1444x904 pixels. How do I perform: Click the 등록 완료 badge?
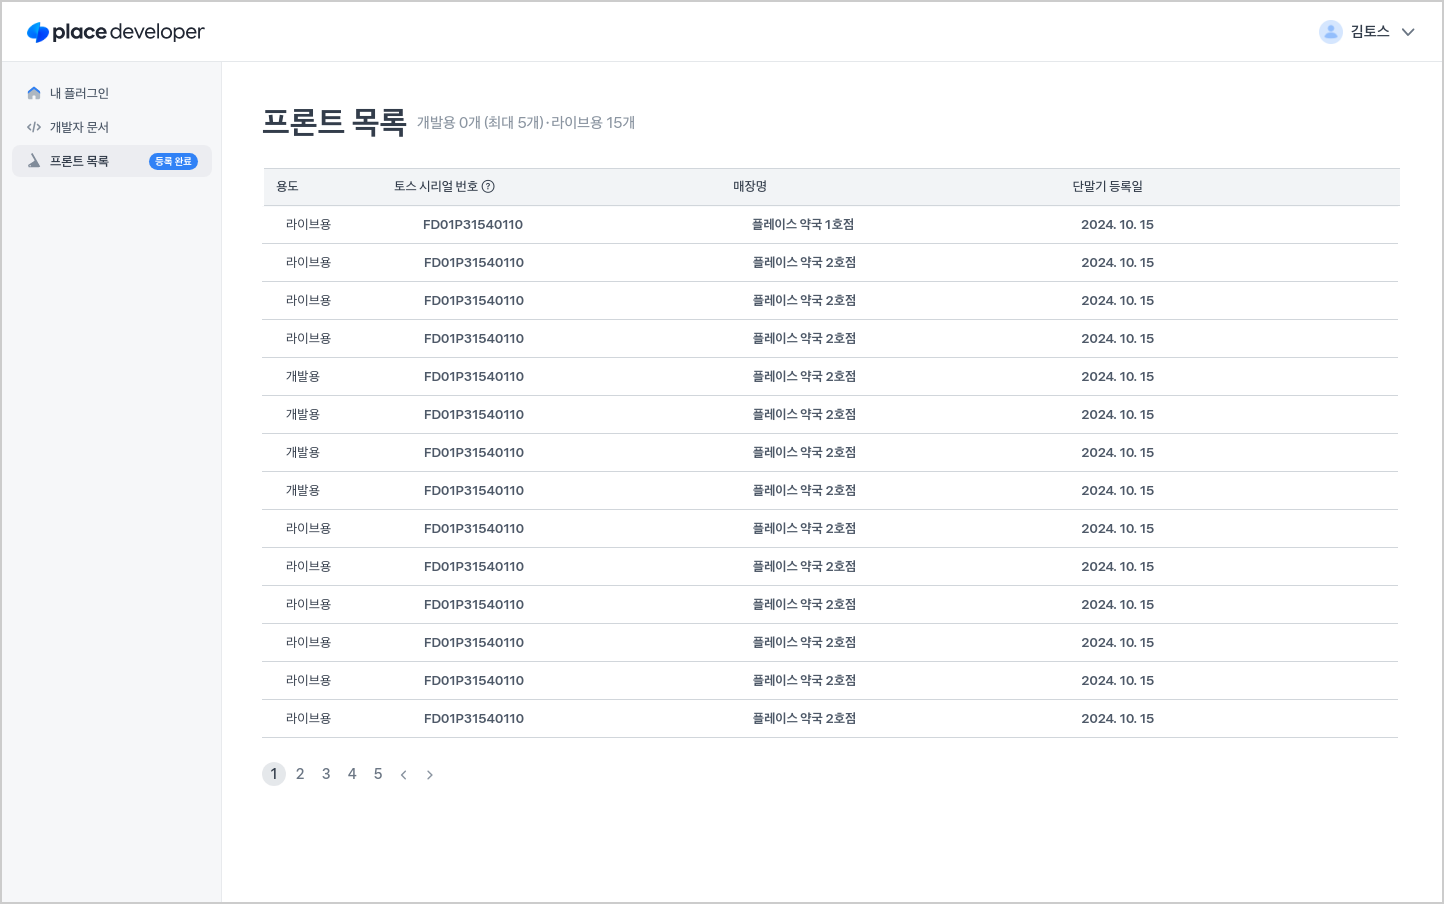click(173, 160)
